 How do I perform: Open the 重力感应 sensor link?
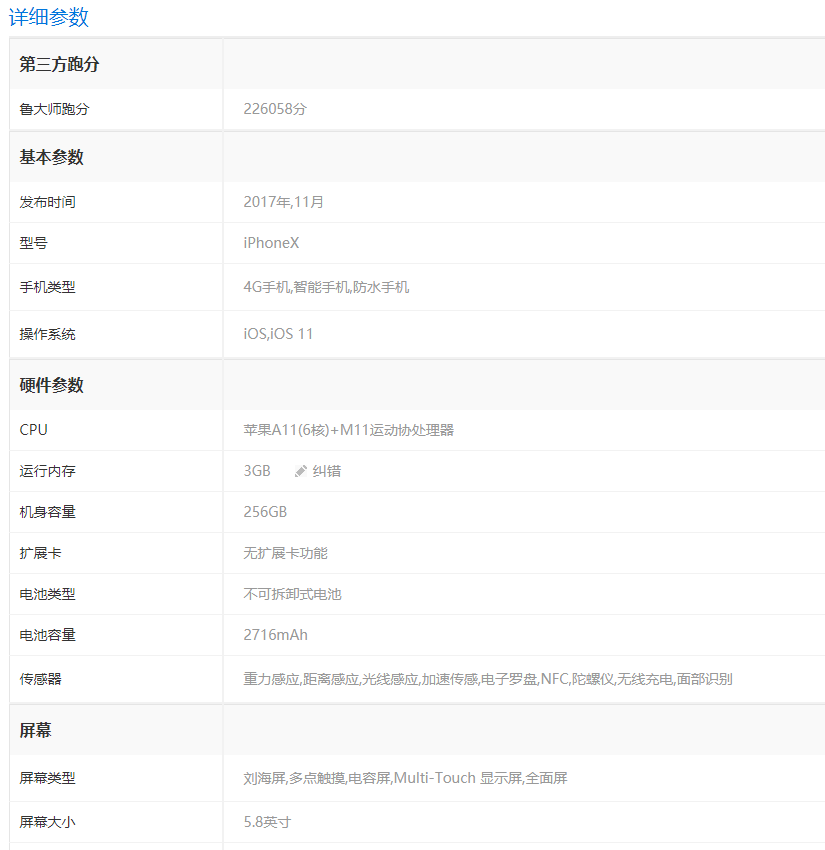pos(271,679)
